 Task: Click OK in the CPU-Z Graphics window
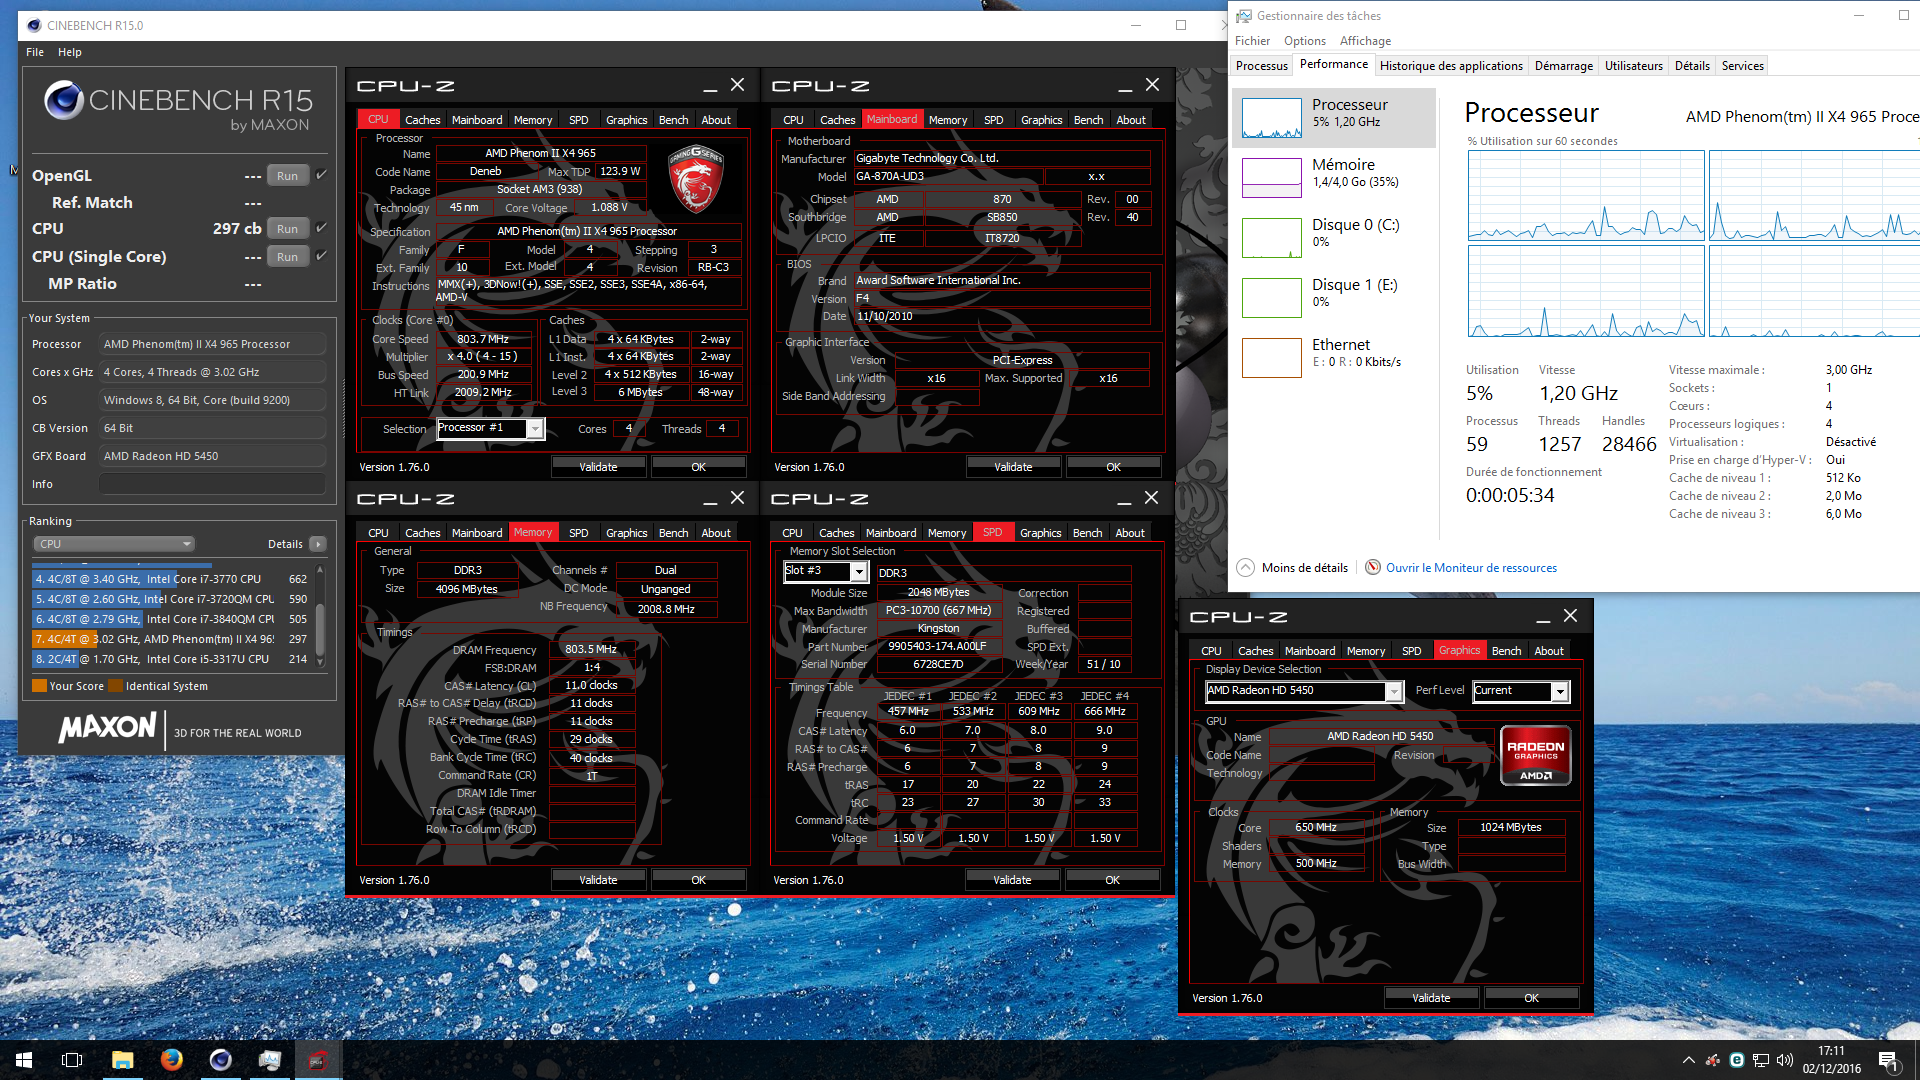[x=1531, y=998]
